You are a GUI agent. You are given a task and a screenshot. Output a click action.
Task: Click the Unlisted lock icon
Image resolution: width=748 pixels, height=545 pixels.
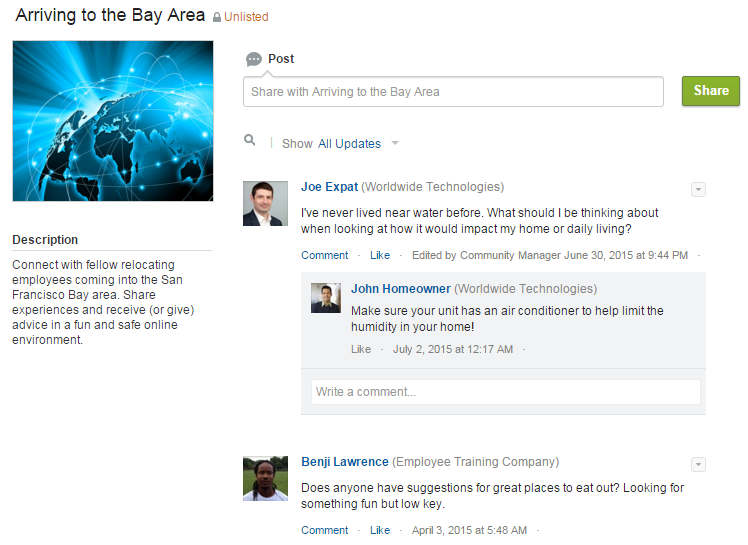[217, 17]
